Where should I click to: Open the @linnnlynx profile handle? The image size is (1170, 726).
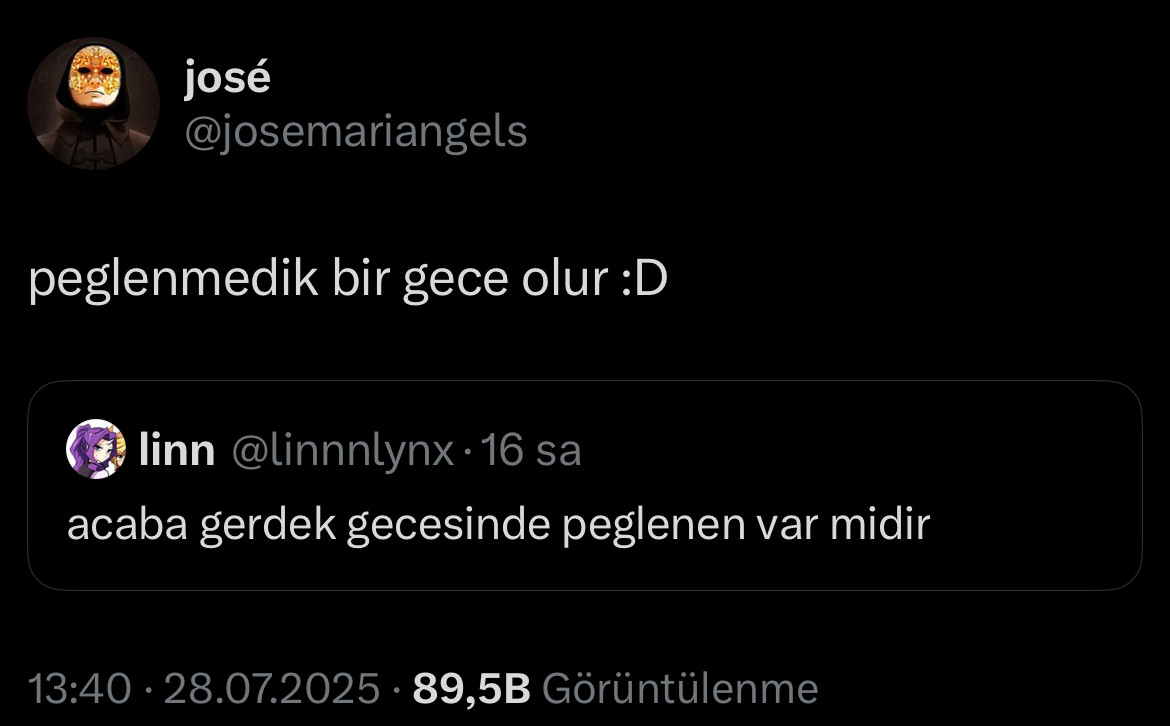tap(343, 451)
